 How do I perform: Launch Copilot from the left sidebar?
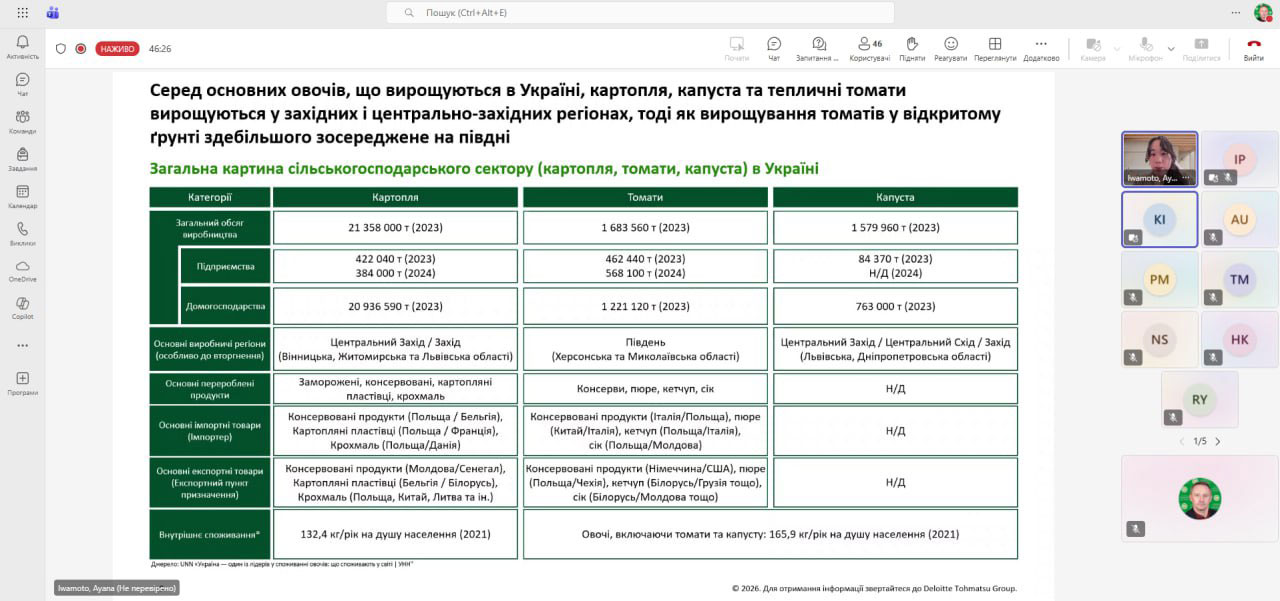(22, 307)
